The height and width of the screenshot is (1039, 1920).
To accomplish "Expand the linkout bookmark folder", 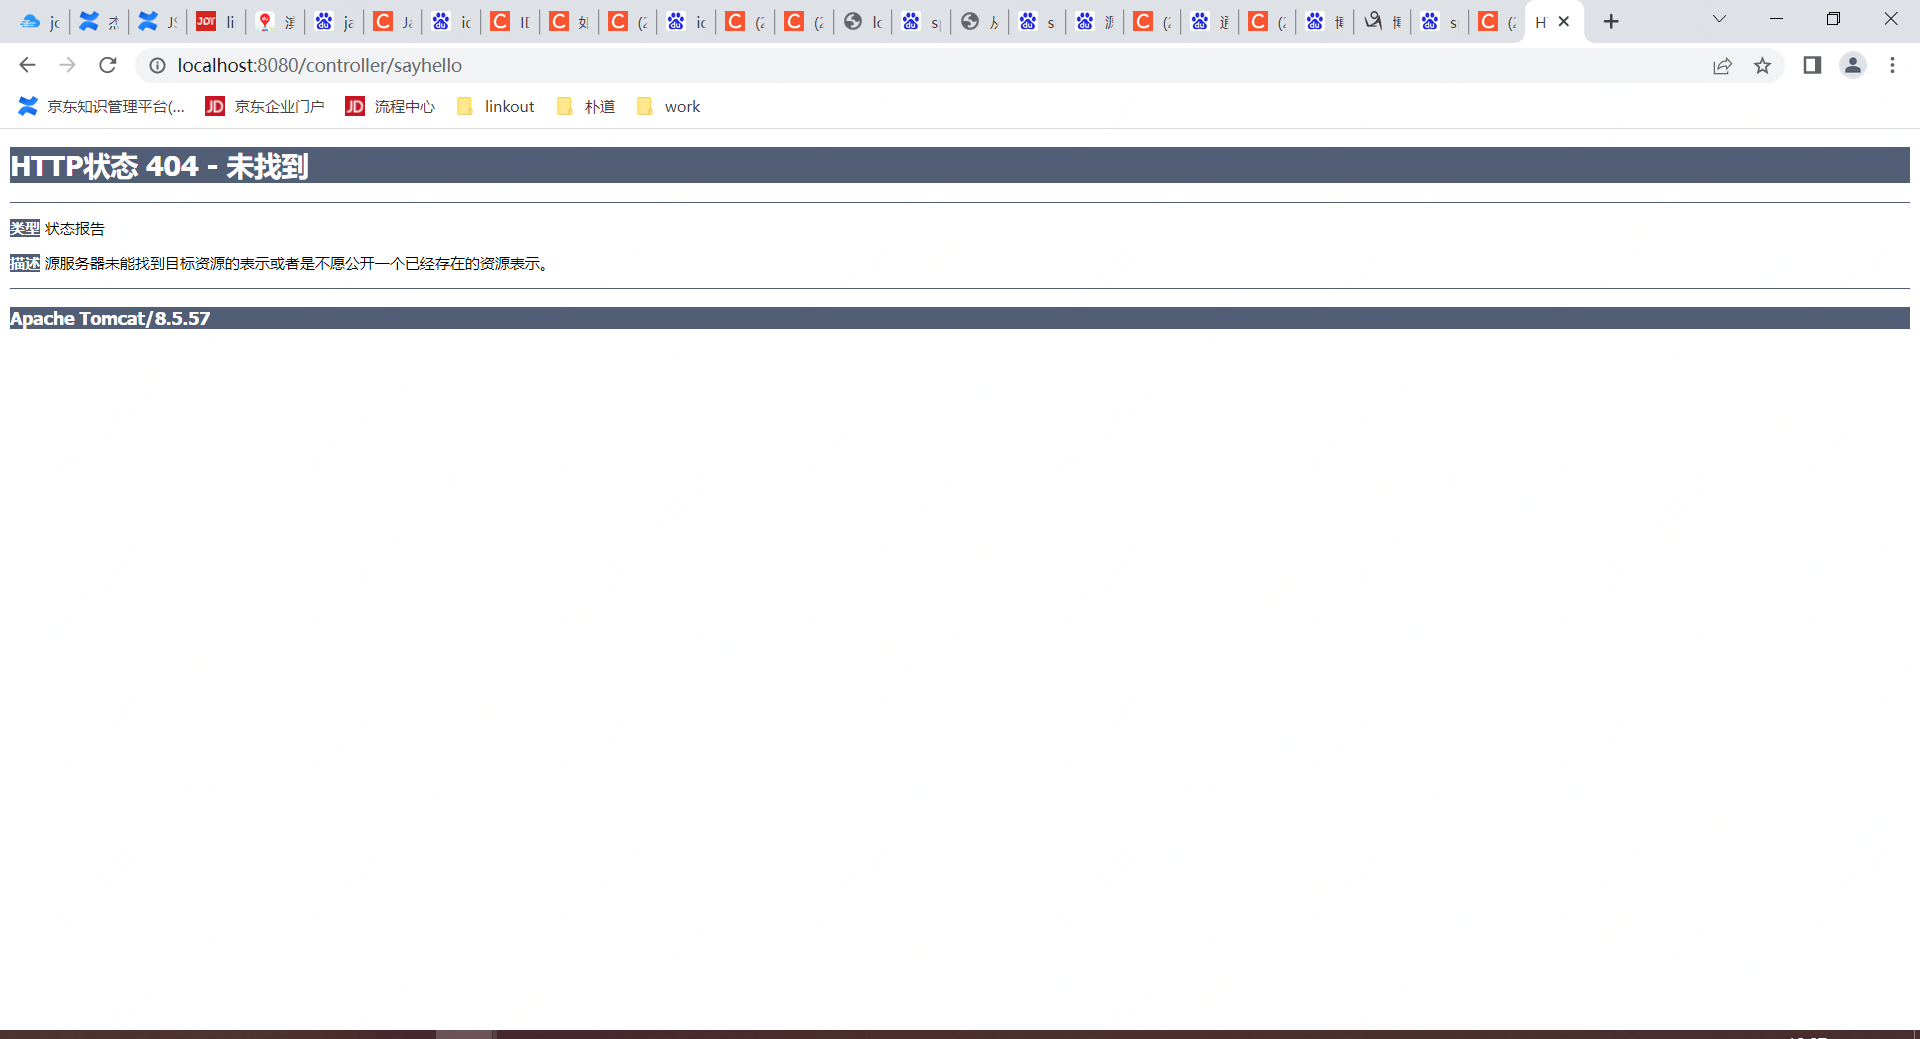I will [x=495, y=106].
